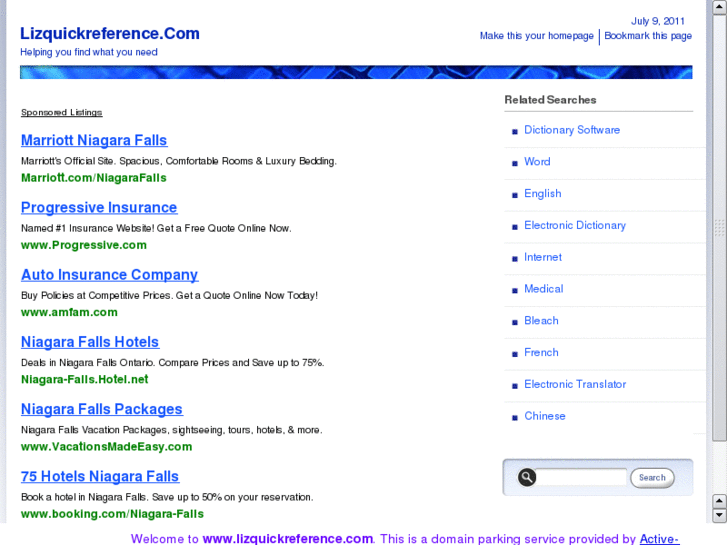Viewport: 727px width, 545px height.
Task: Open Lizquickreference.Com site title
Action: click(110, 33)
